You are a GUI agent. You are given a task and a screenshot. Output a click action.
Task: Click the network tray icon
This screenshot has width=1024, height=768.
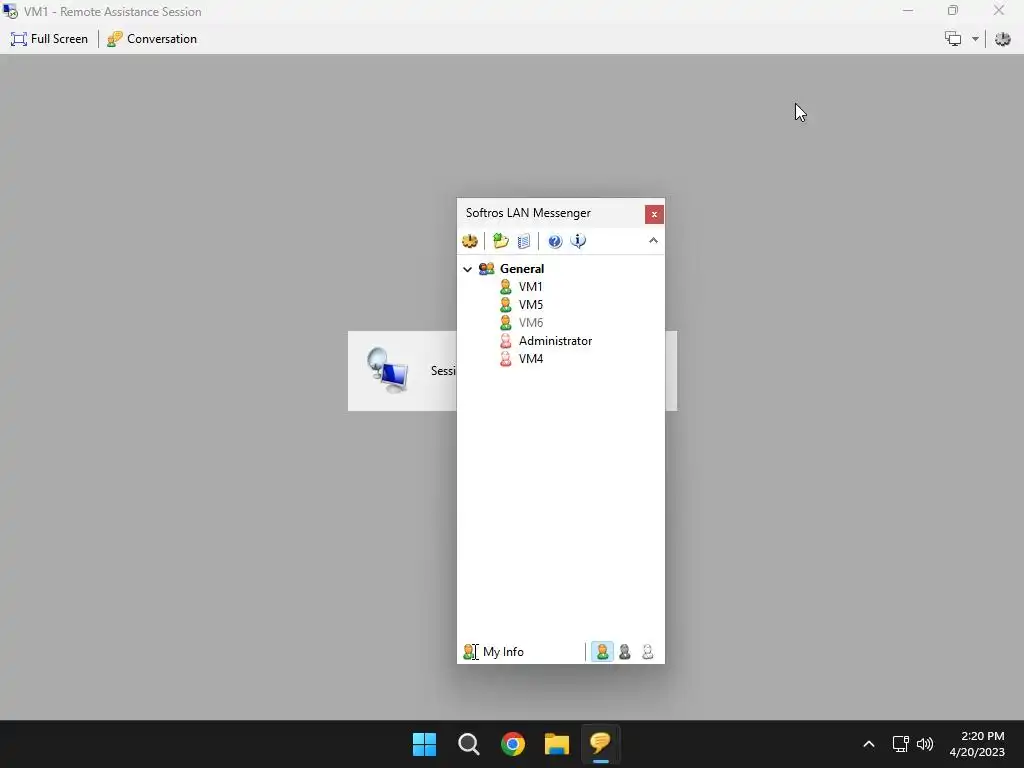[901, 744]
